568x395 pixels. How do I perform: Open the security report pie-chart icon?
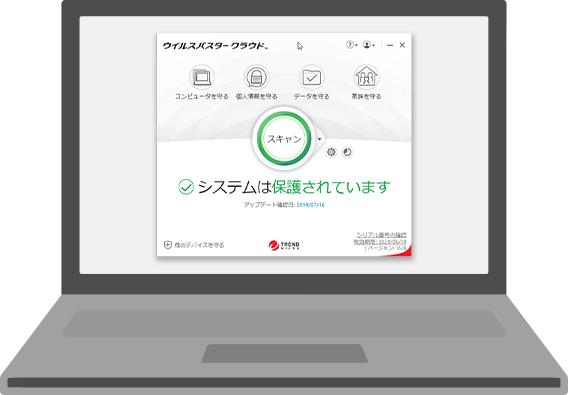tap(347, 152)
